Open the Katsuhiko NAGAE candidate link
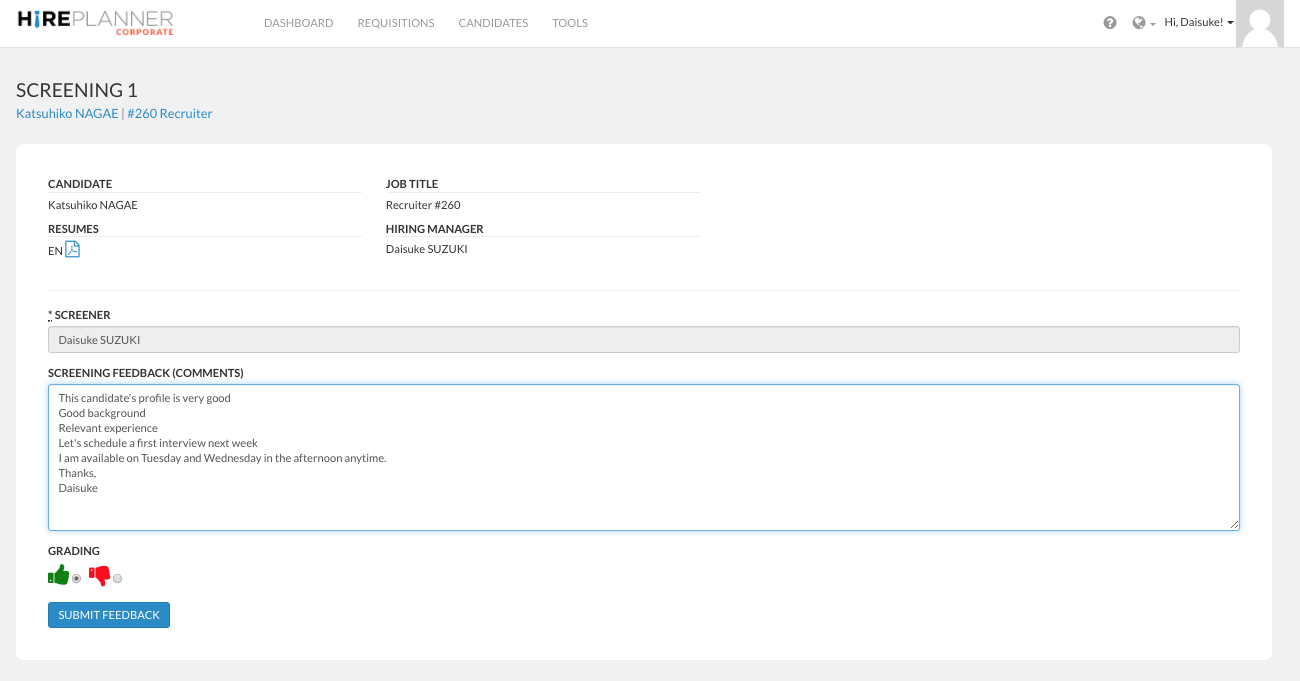 pos(67,114)
